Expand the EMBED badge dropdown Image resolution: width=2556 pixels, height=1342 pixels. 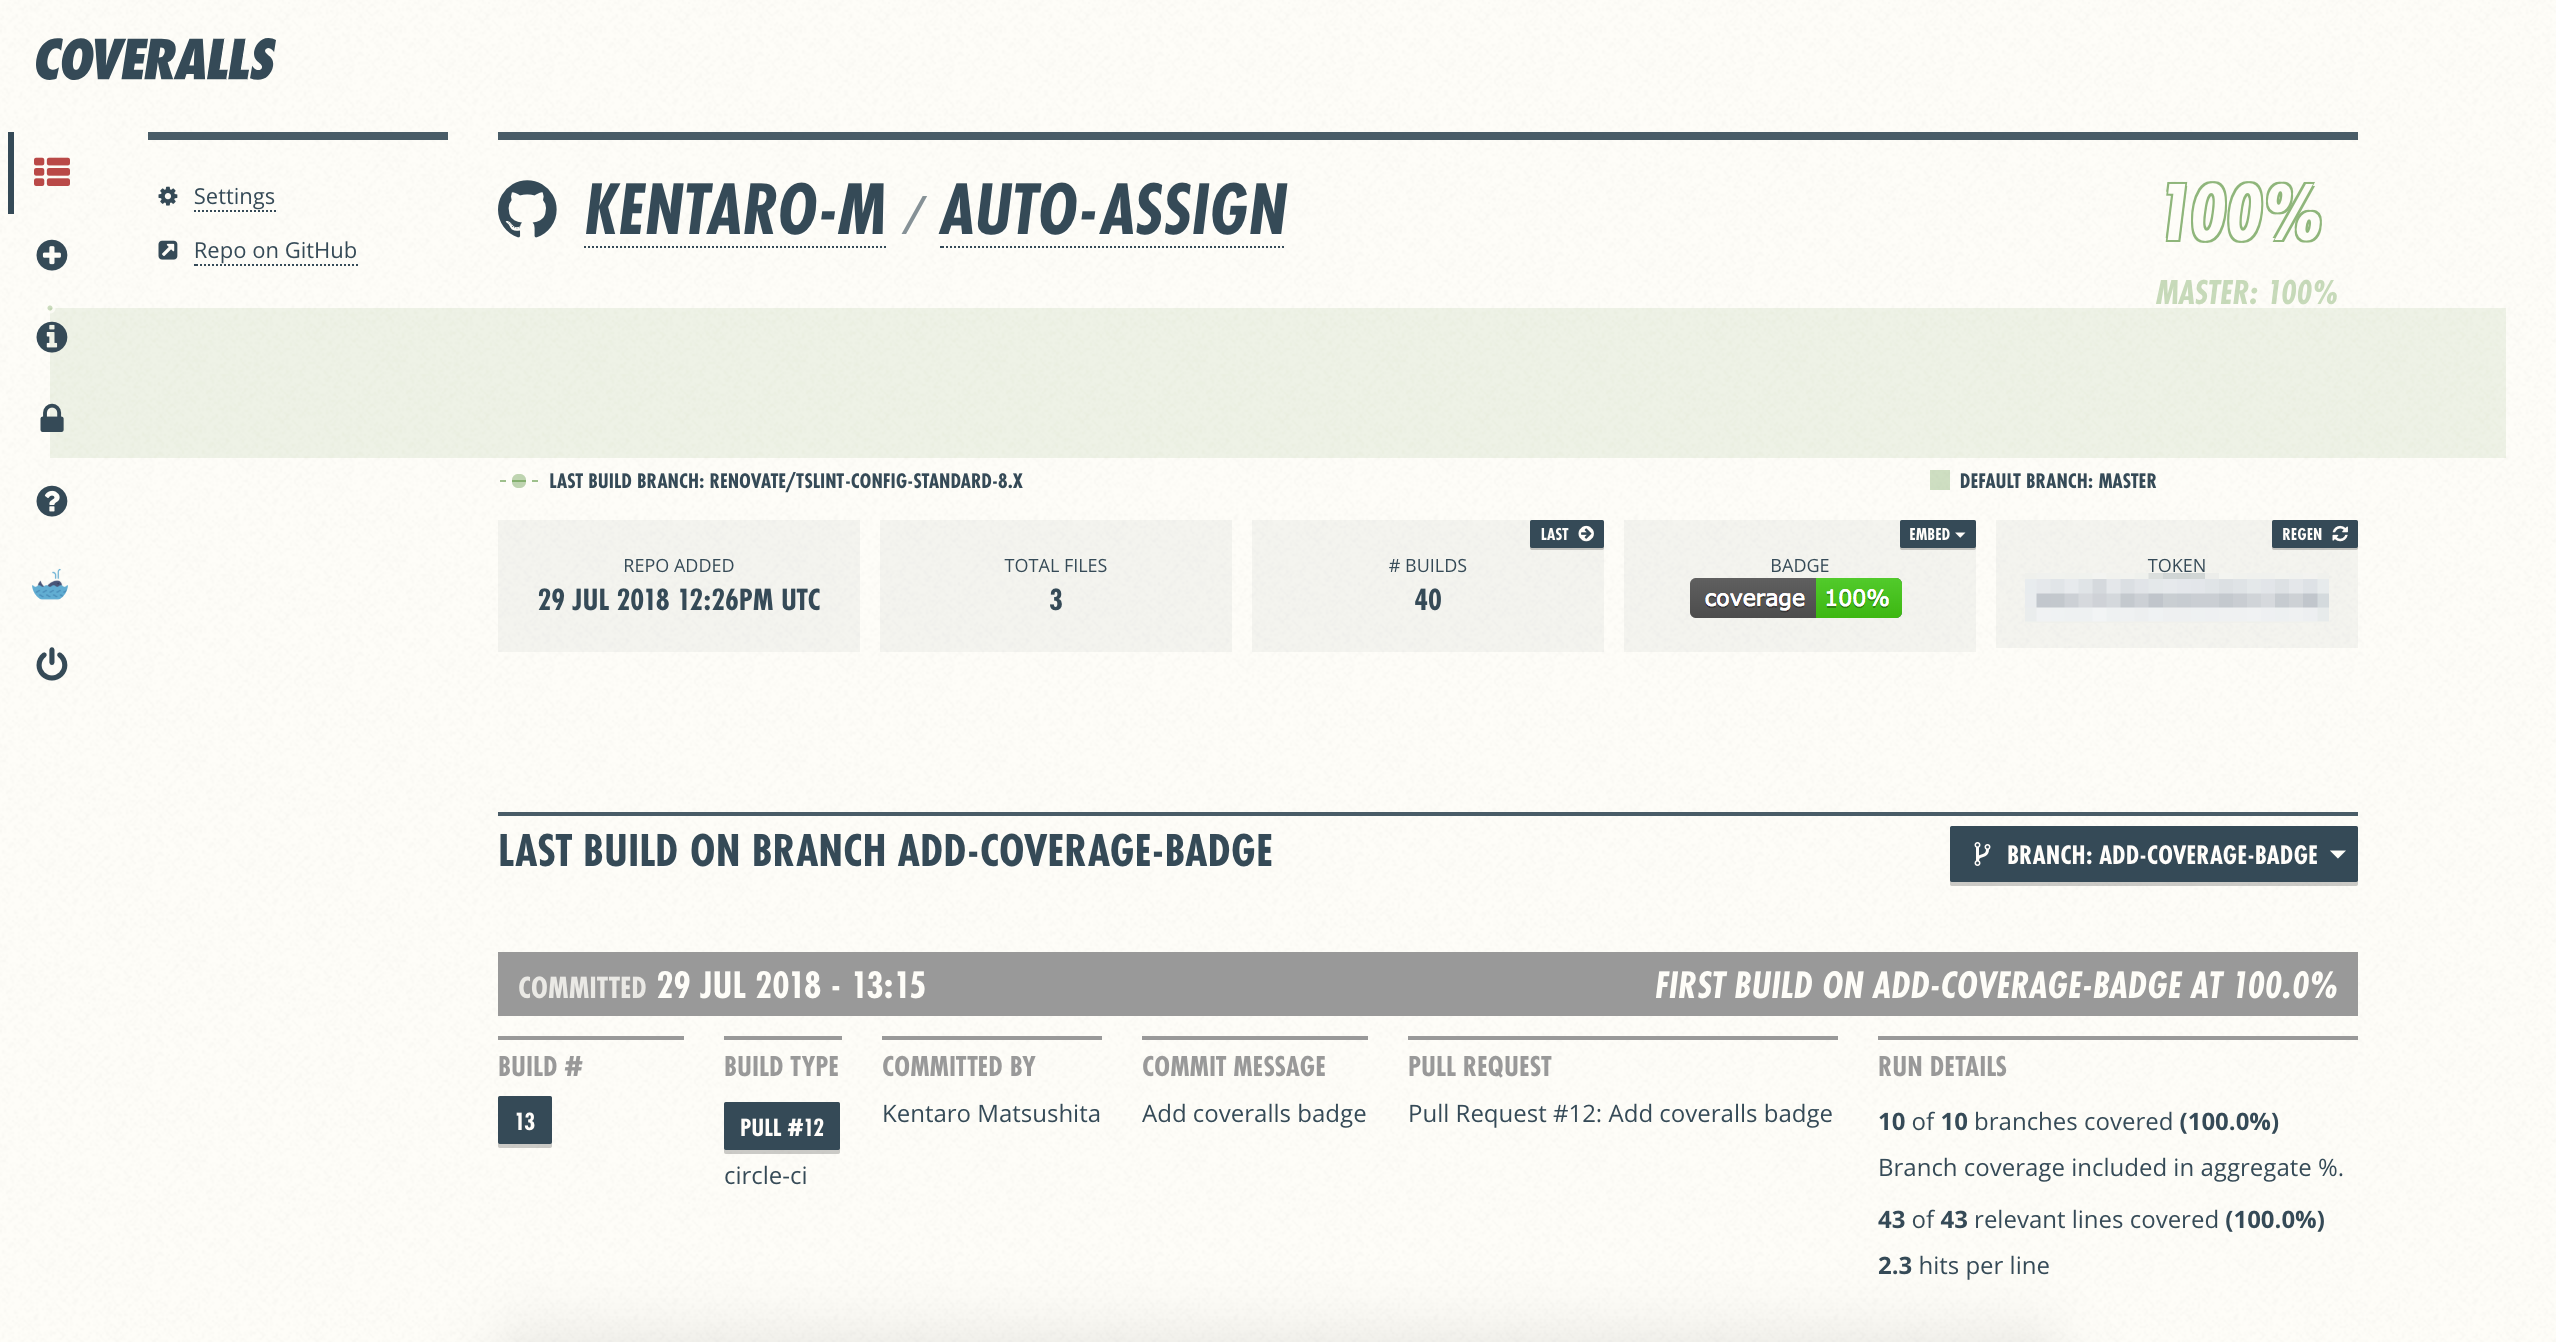pos(1937,534)
